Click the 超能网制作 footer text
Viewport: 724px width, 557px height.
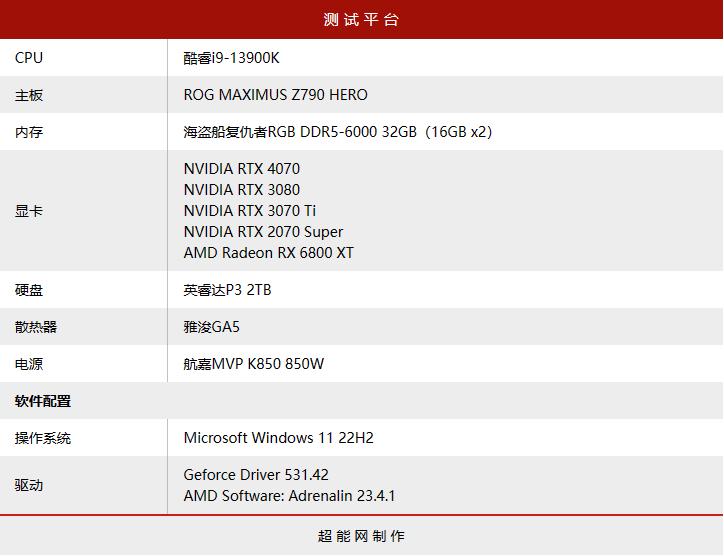361,536
